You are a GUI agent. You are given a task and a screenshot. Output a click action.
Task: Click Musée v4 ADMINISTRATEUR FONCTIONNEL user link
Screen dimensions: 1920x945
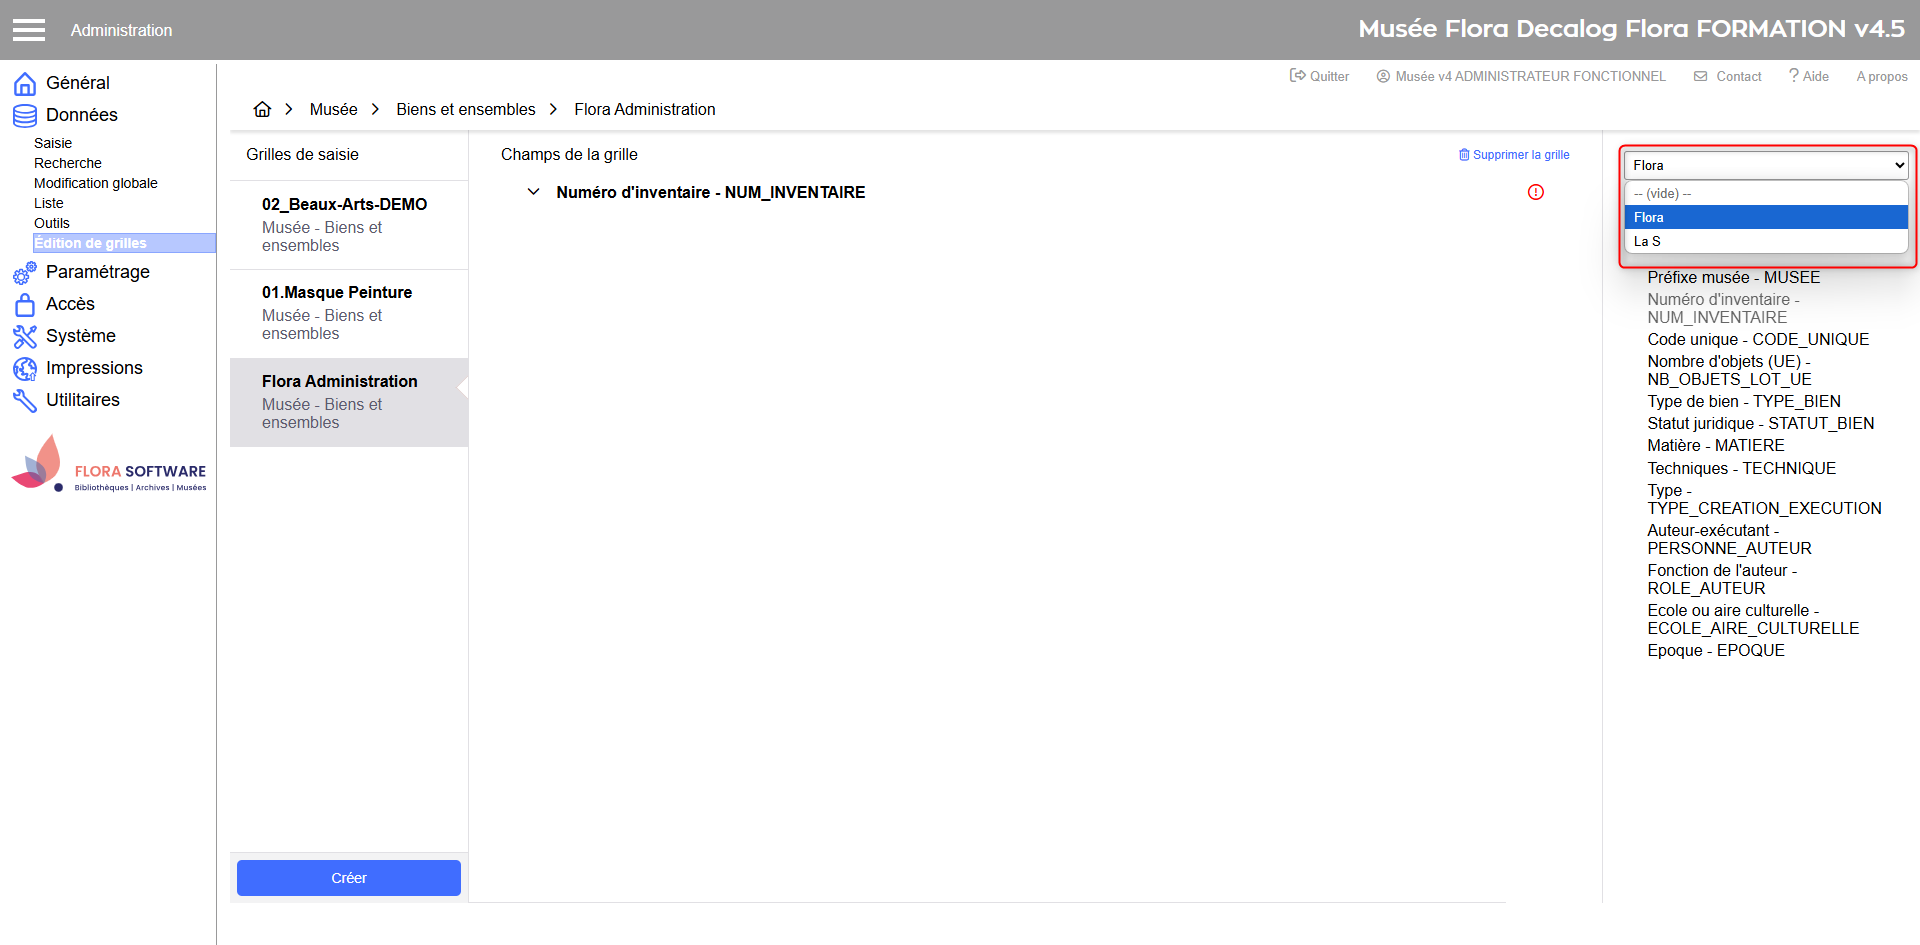tap(1530, 76)
